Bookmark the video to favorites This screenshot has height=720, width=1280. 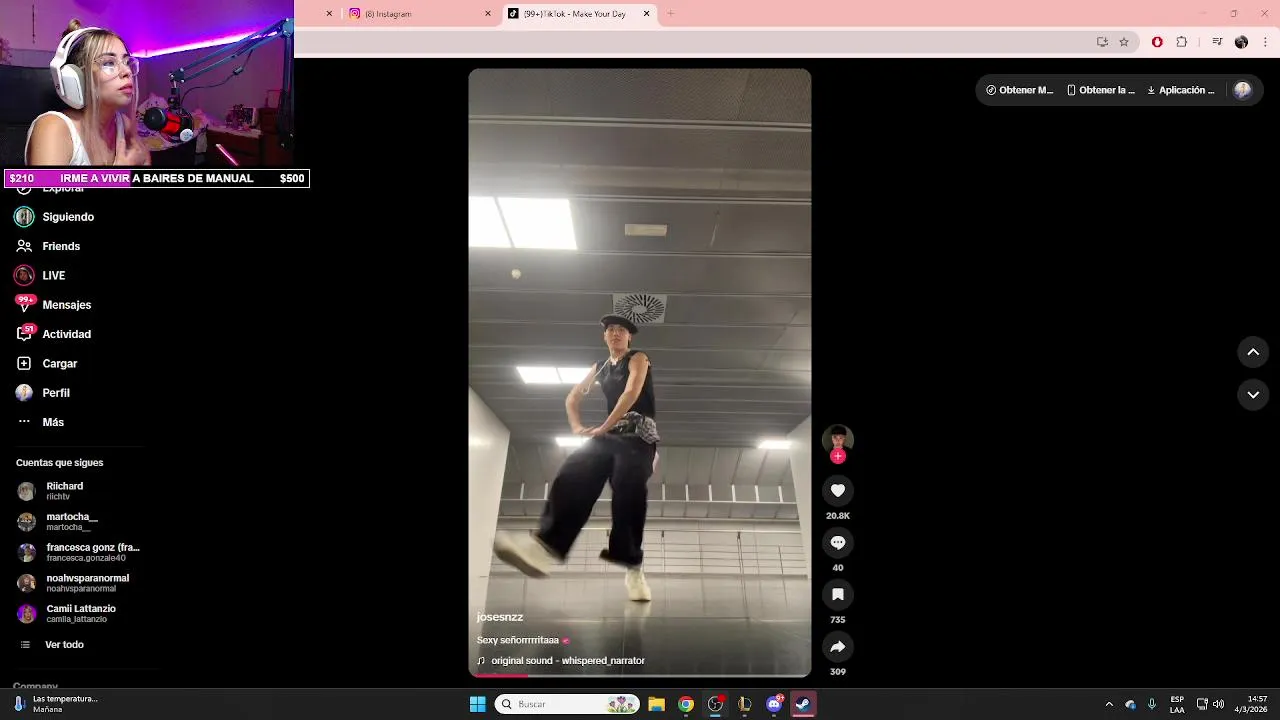click(838, 594)
